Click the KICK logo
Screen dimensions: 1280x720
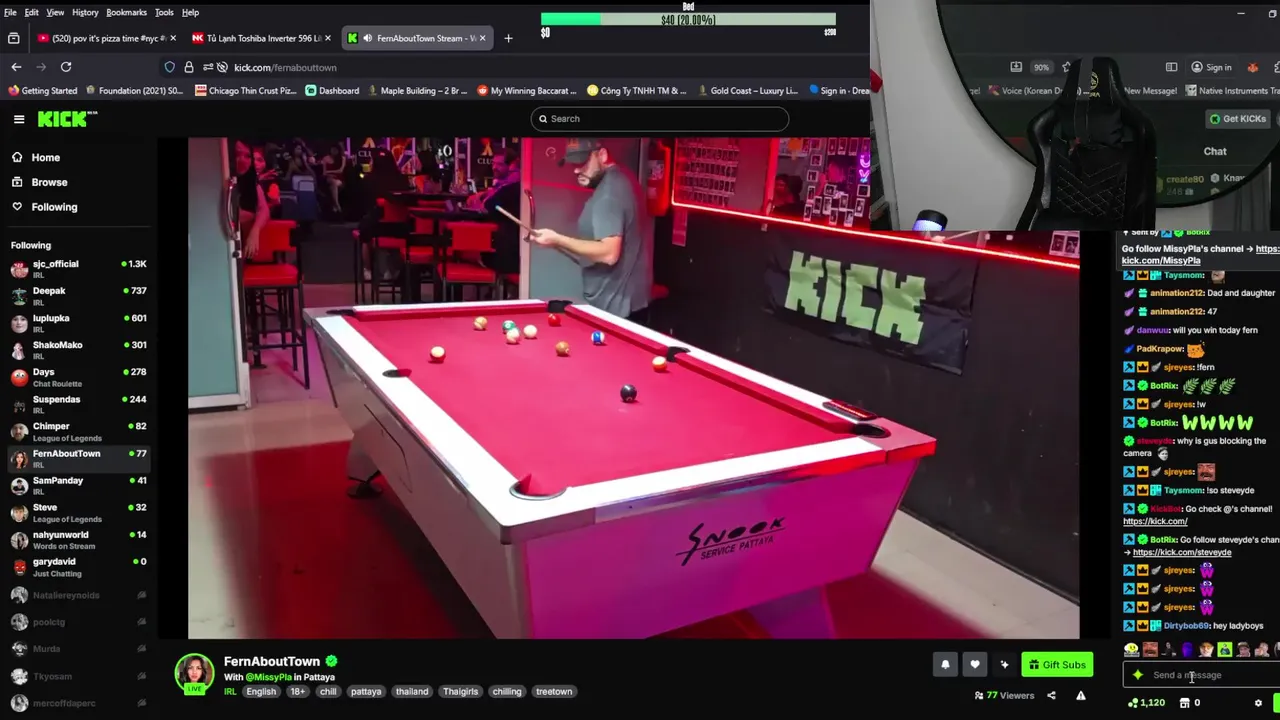(x=67, y=119)
